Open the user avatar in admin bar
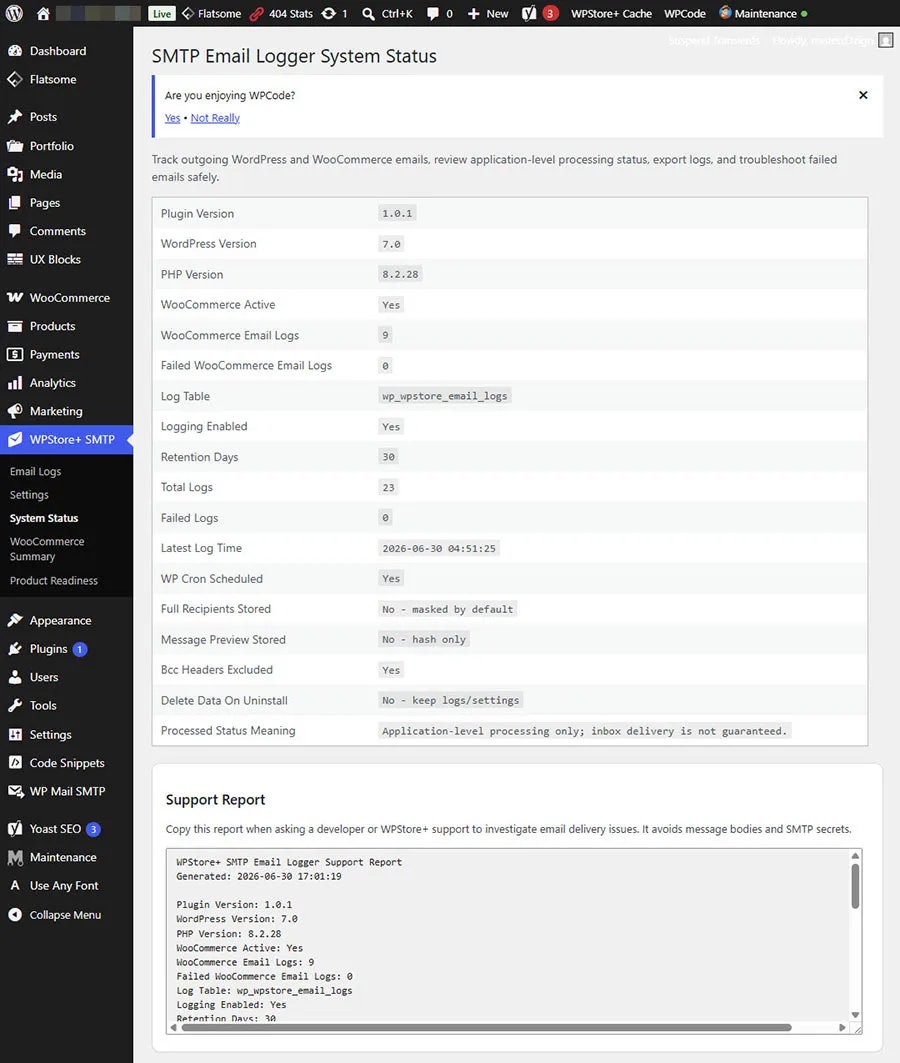 886,40
